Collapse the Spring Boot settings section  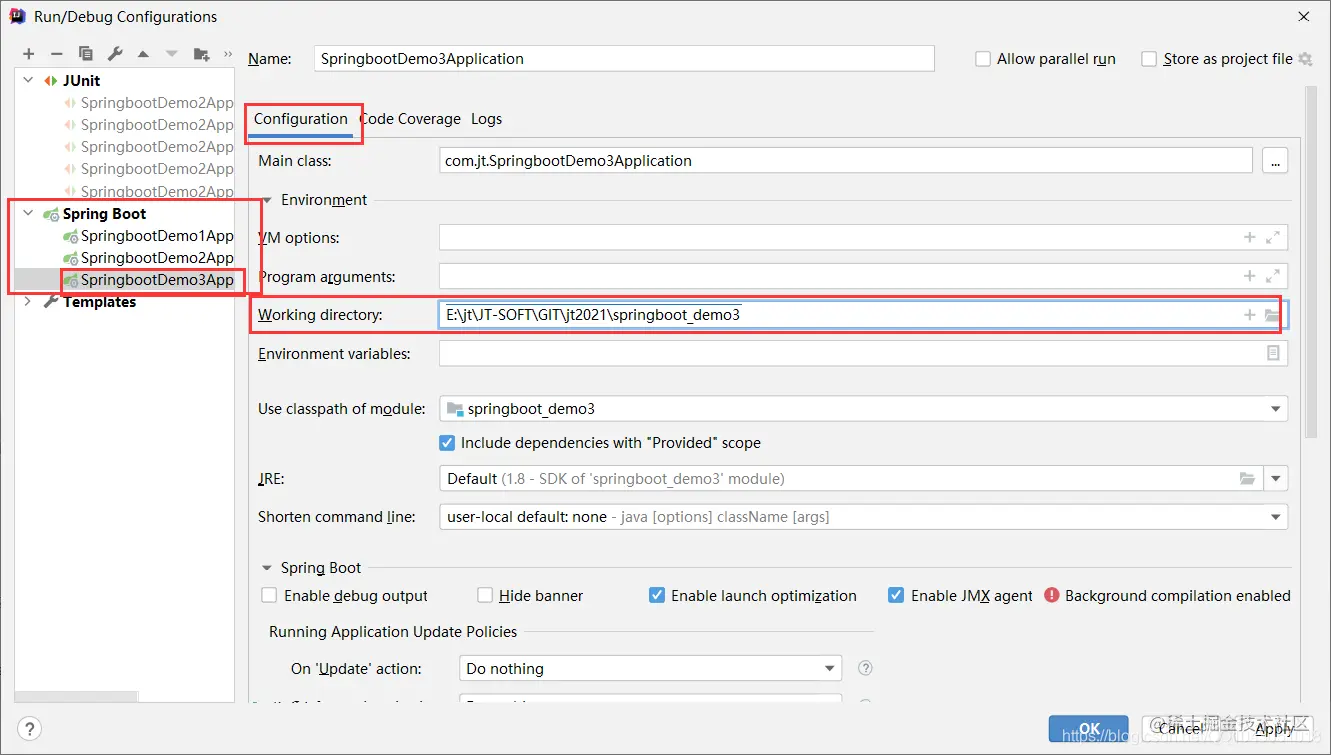267,568
